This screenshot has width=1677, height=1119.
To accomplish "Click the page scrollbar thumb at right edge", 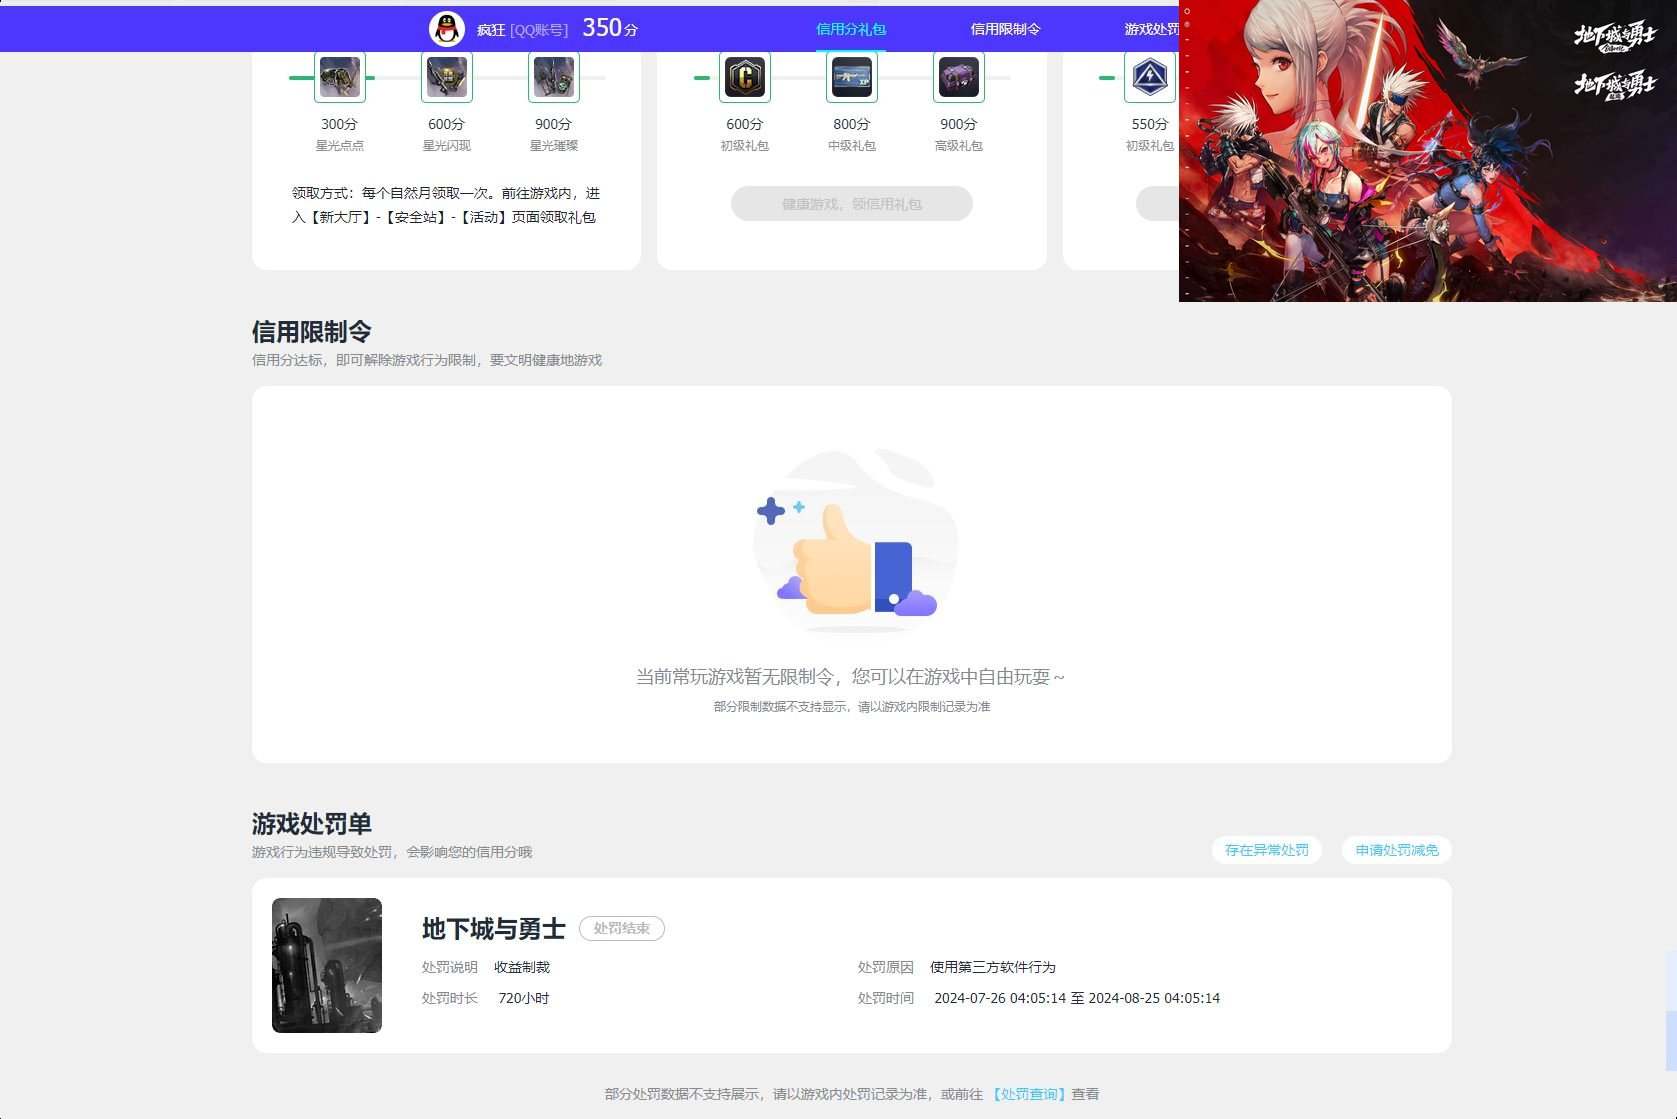I will [x=1671, y=1040].
